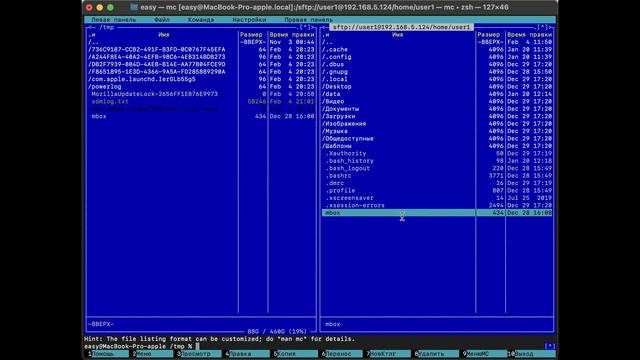This screenshot has width=640, height=360.
Task: Select /.gnupg directory in right panel
Action: pyautogui.click(x=437, y=72)
